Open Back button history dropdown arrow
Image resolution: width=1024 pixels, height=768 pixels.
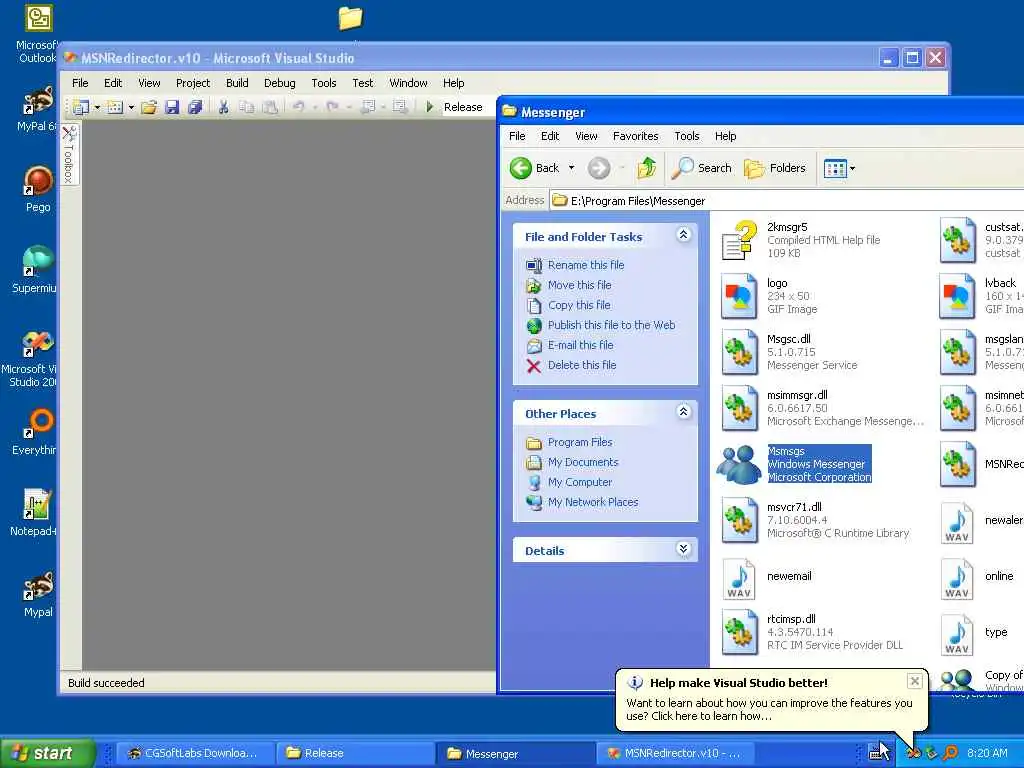coord(571,168)
